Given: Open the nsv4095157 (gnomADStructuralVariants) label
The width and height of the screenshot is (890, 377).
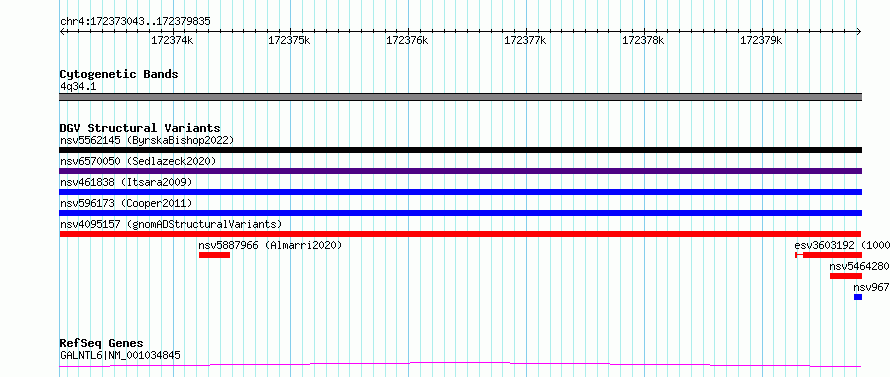Looking at the screenshot, I should (171, 224).
